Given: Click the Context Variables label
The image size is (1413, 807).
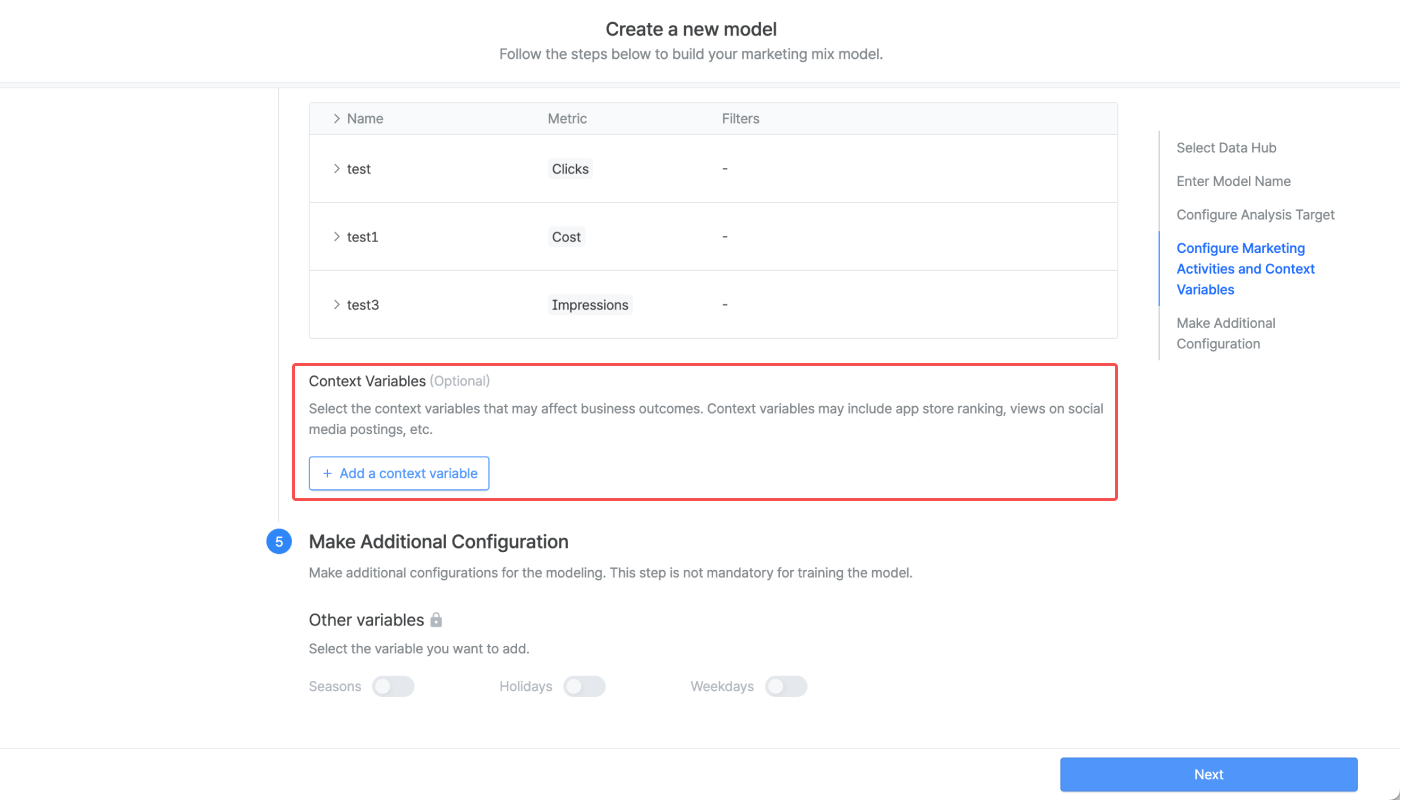Looking at the screenshot, I should pyautogui.click(x=367, y=381).
